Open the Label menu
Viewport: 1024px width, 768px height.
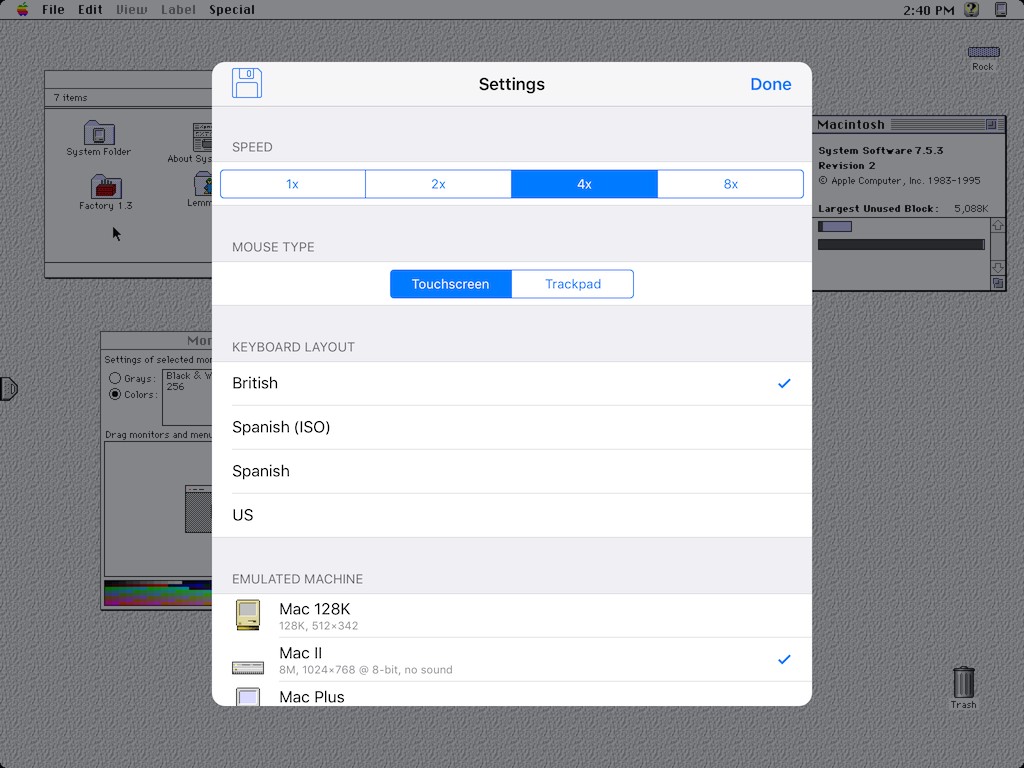click(x=178, y=10)
